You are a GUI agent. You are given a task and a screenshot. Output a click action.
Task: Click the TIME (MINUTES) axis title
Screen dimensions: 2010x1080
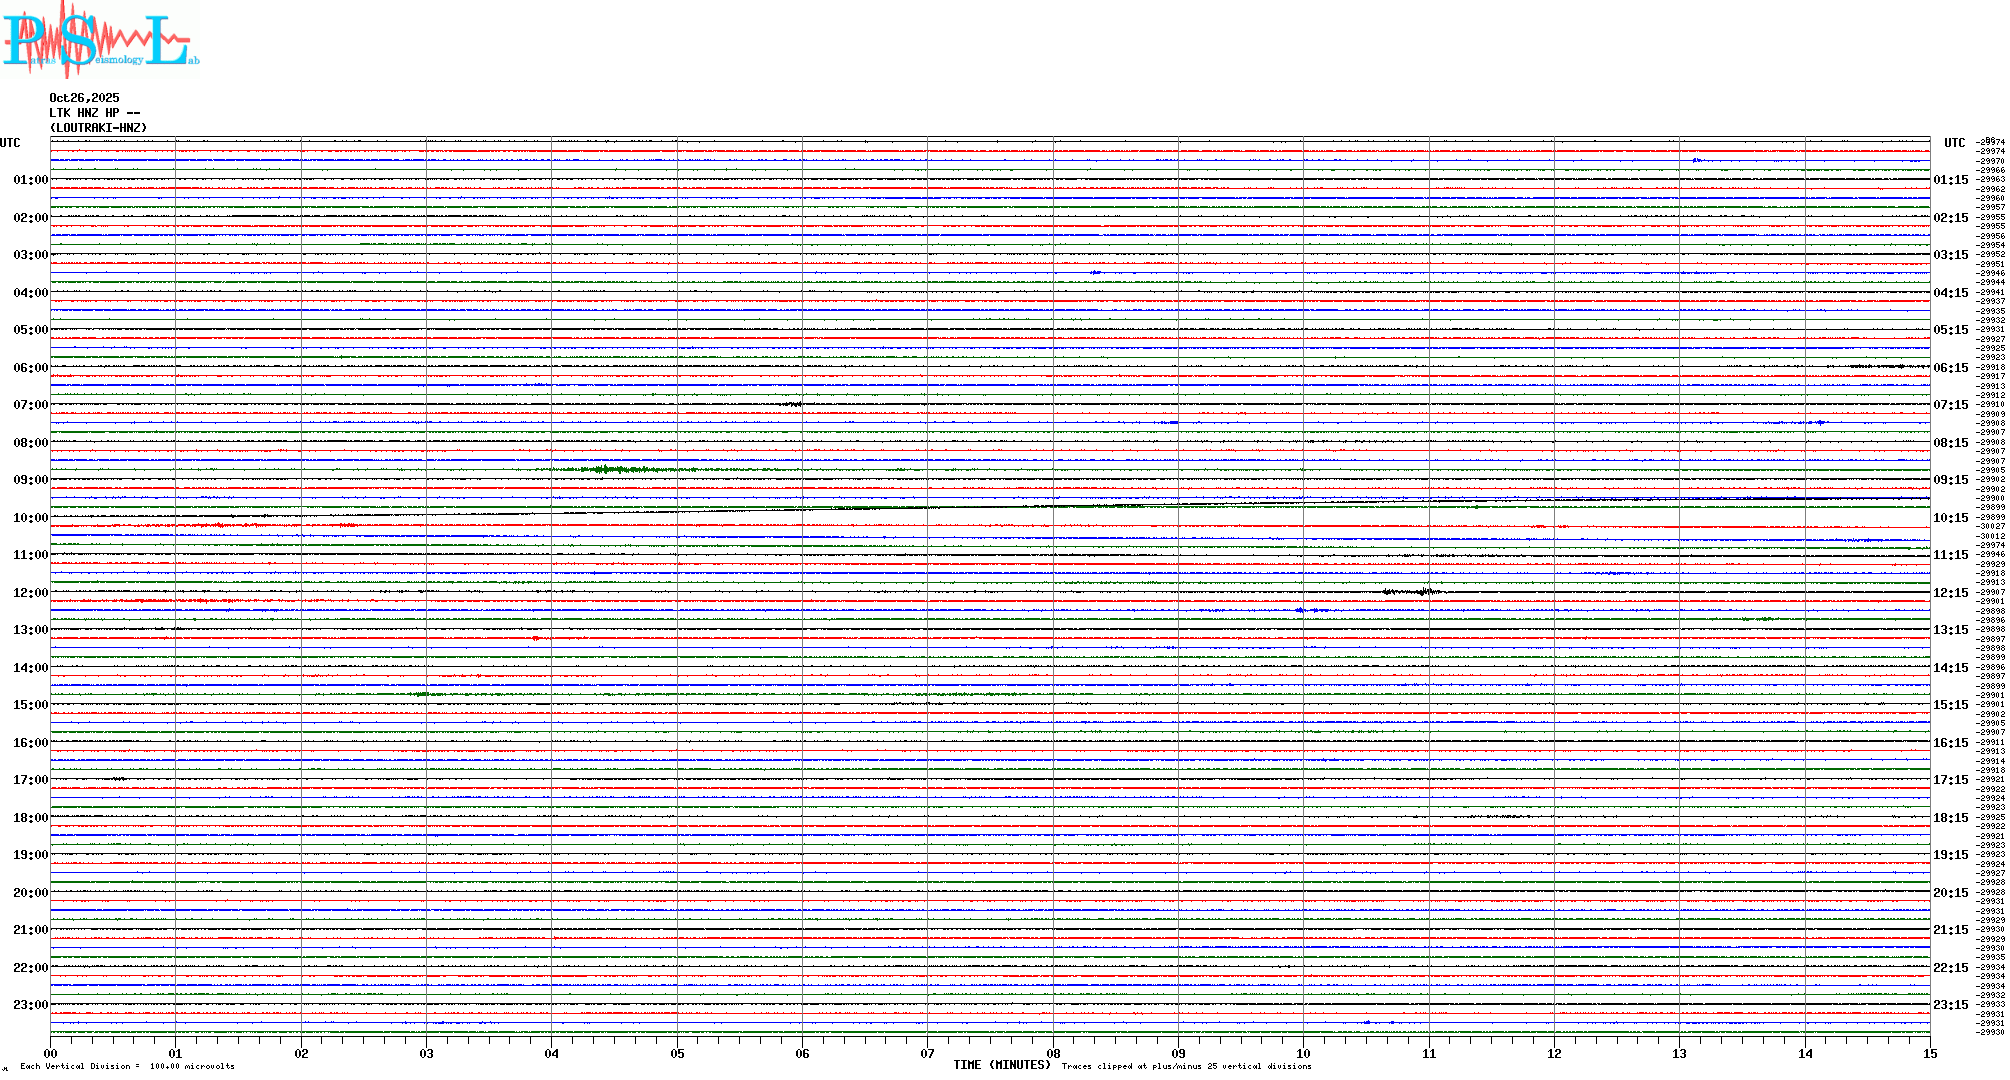point(1002,1065)
